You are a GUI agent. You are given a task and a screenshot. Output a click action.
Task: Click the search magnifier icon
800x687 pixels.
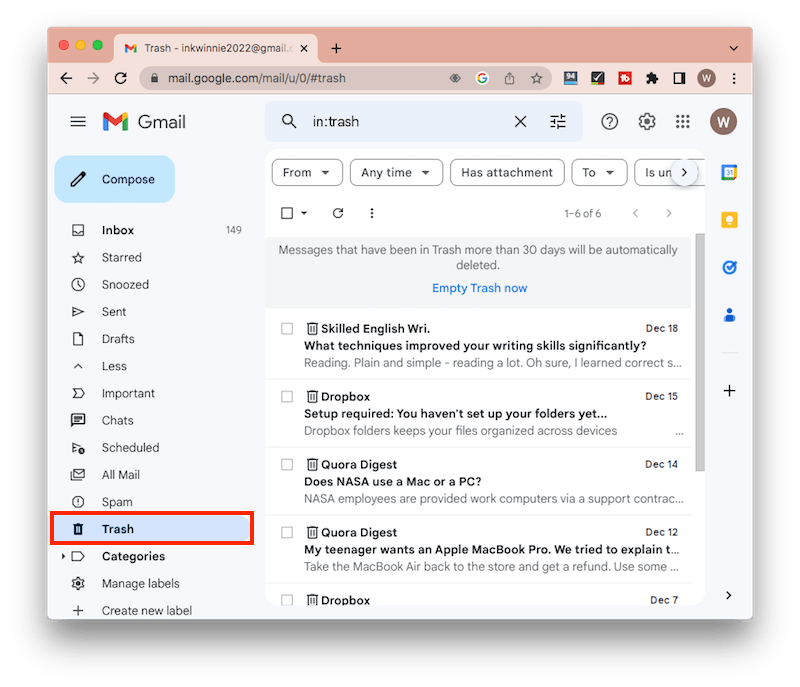coord(289,121)
